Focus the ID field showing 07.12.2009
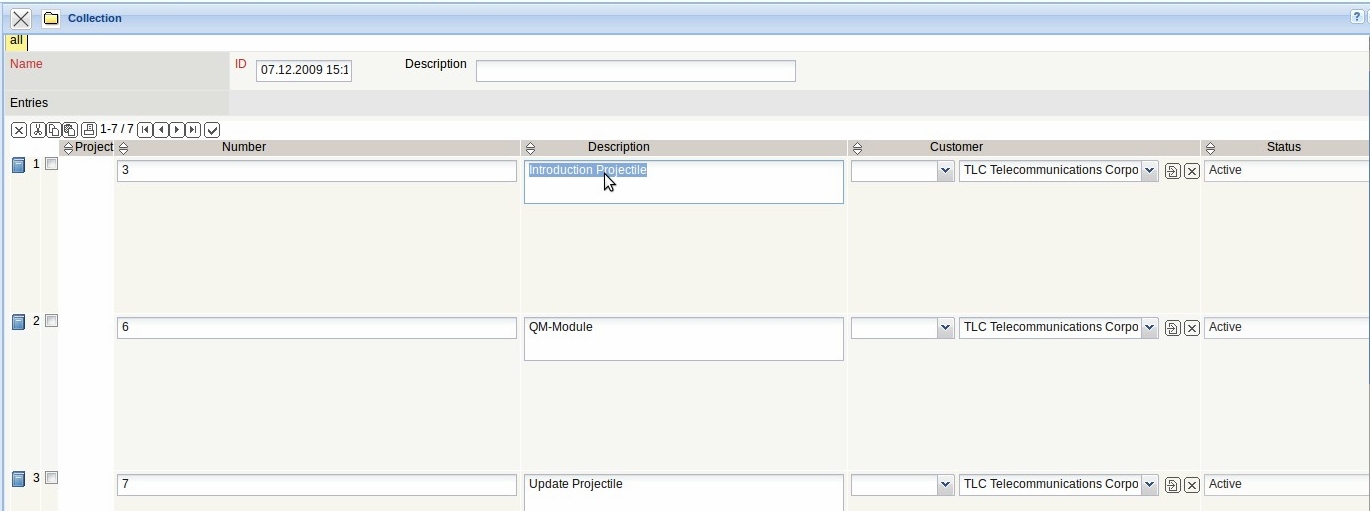The width and height of the screenshot is (1370, 511). pos(304,70)
